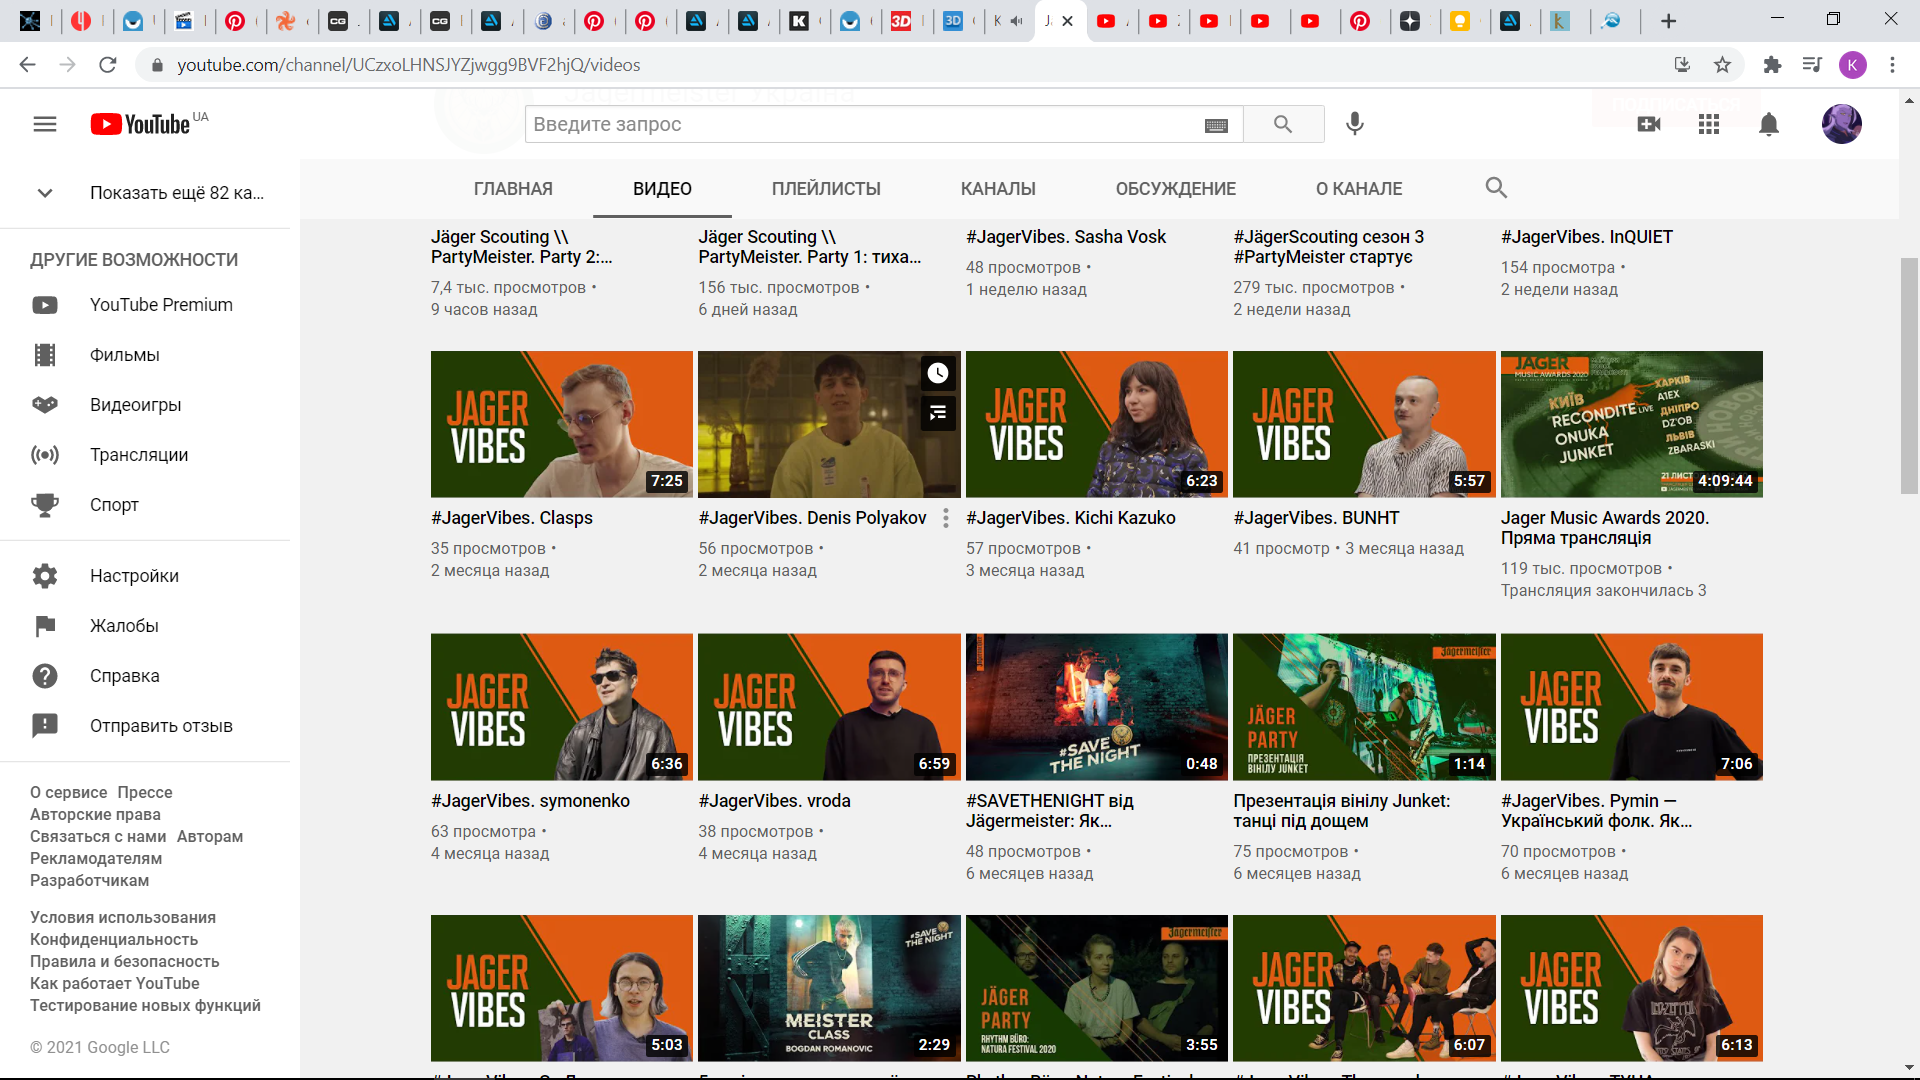Open Jager Music Awards 2020 title link
1920x1080 pixels.
(x=1605, y=528)
